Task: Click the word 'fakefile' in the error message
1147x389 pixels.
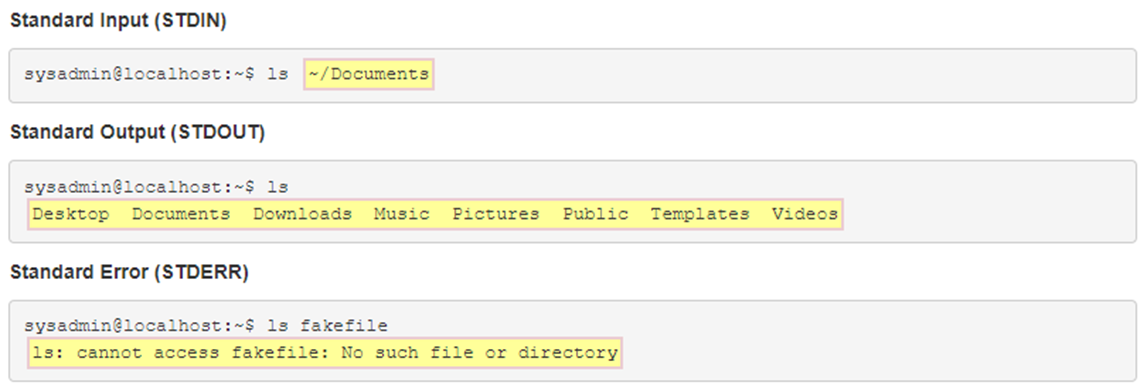Action: point(275,353)
